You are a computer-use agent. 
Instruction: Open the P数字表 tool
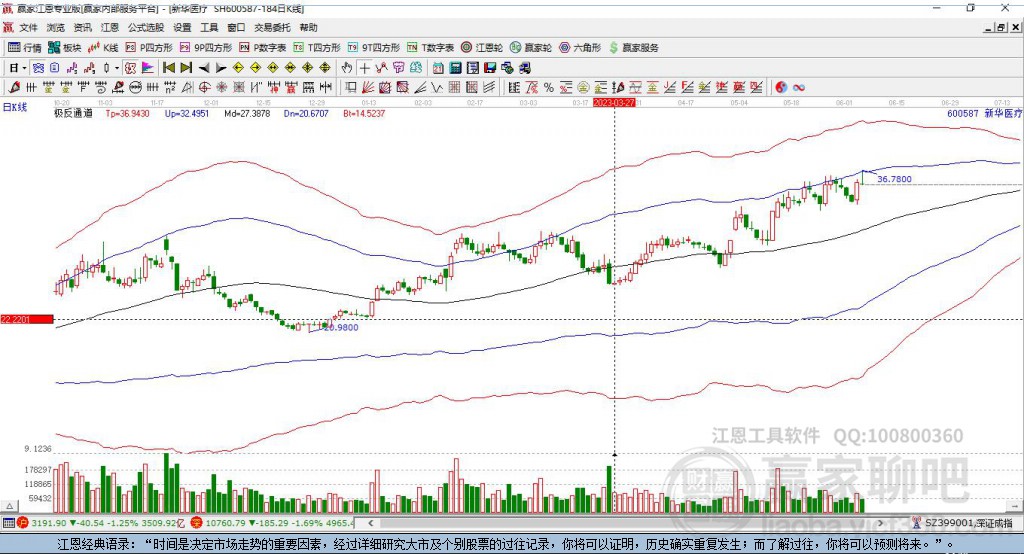(x=263, y=48)
